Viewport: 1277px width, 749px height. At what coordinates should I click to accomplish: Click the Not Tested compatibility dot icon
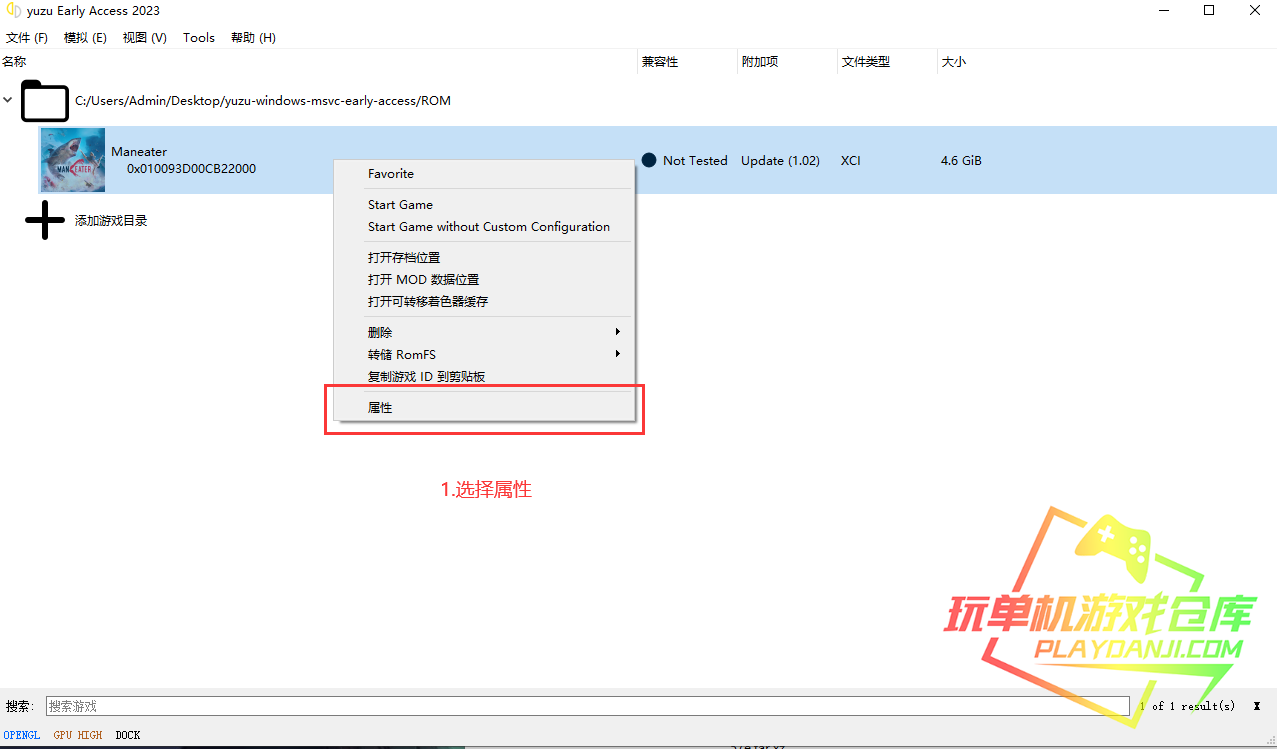(x=649, y=160)
